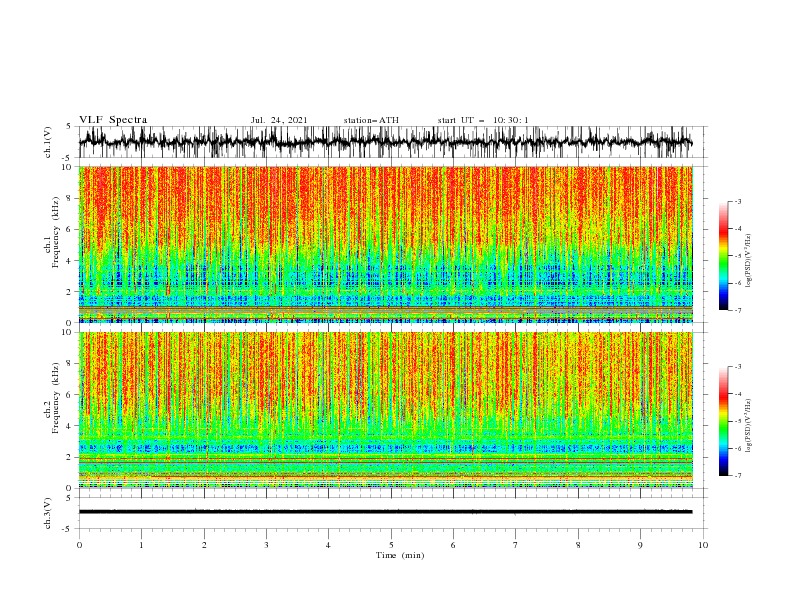Click the ch.2 spectrogram color scale bar
The image size is (792, 612).
[x=724, y=421]
